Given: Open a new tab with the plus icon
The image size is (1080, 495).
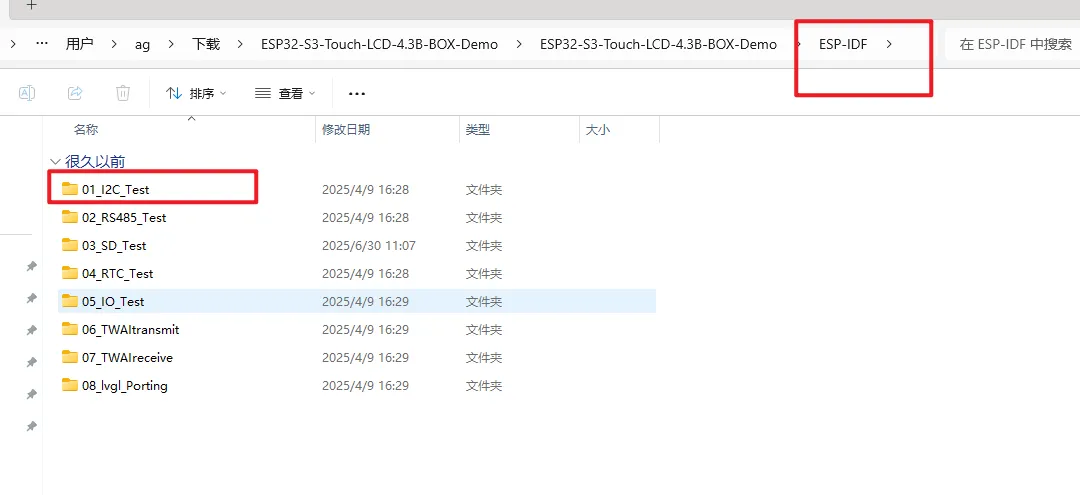Looking at the screenshot, I should click(x=31, y=5).
